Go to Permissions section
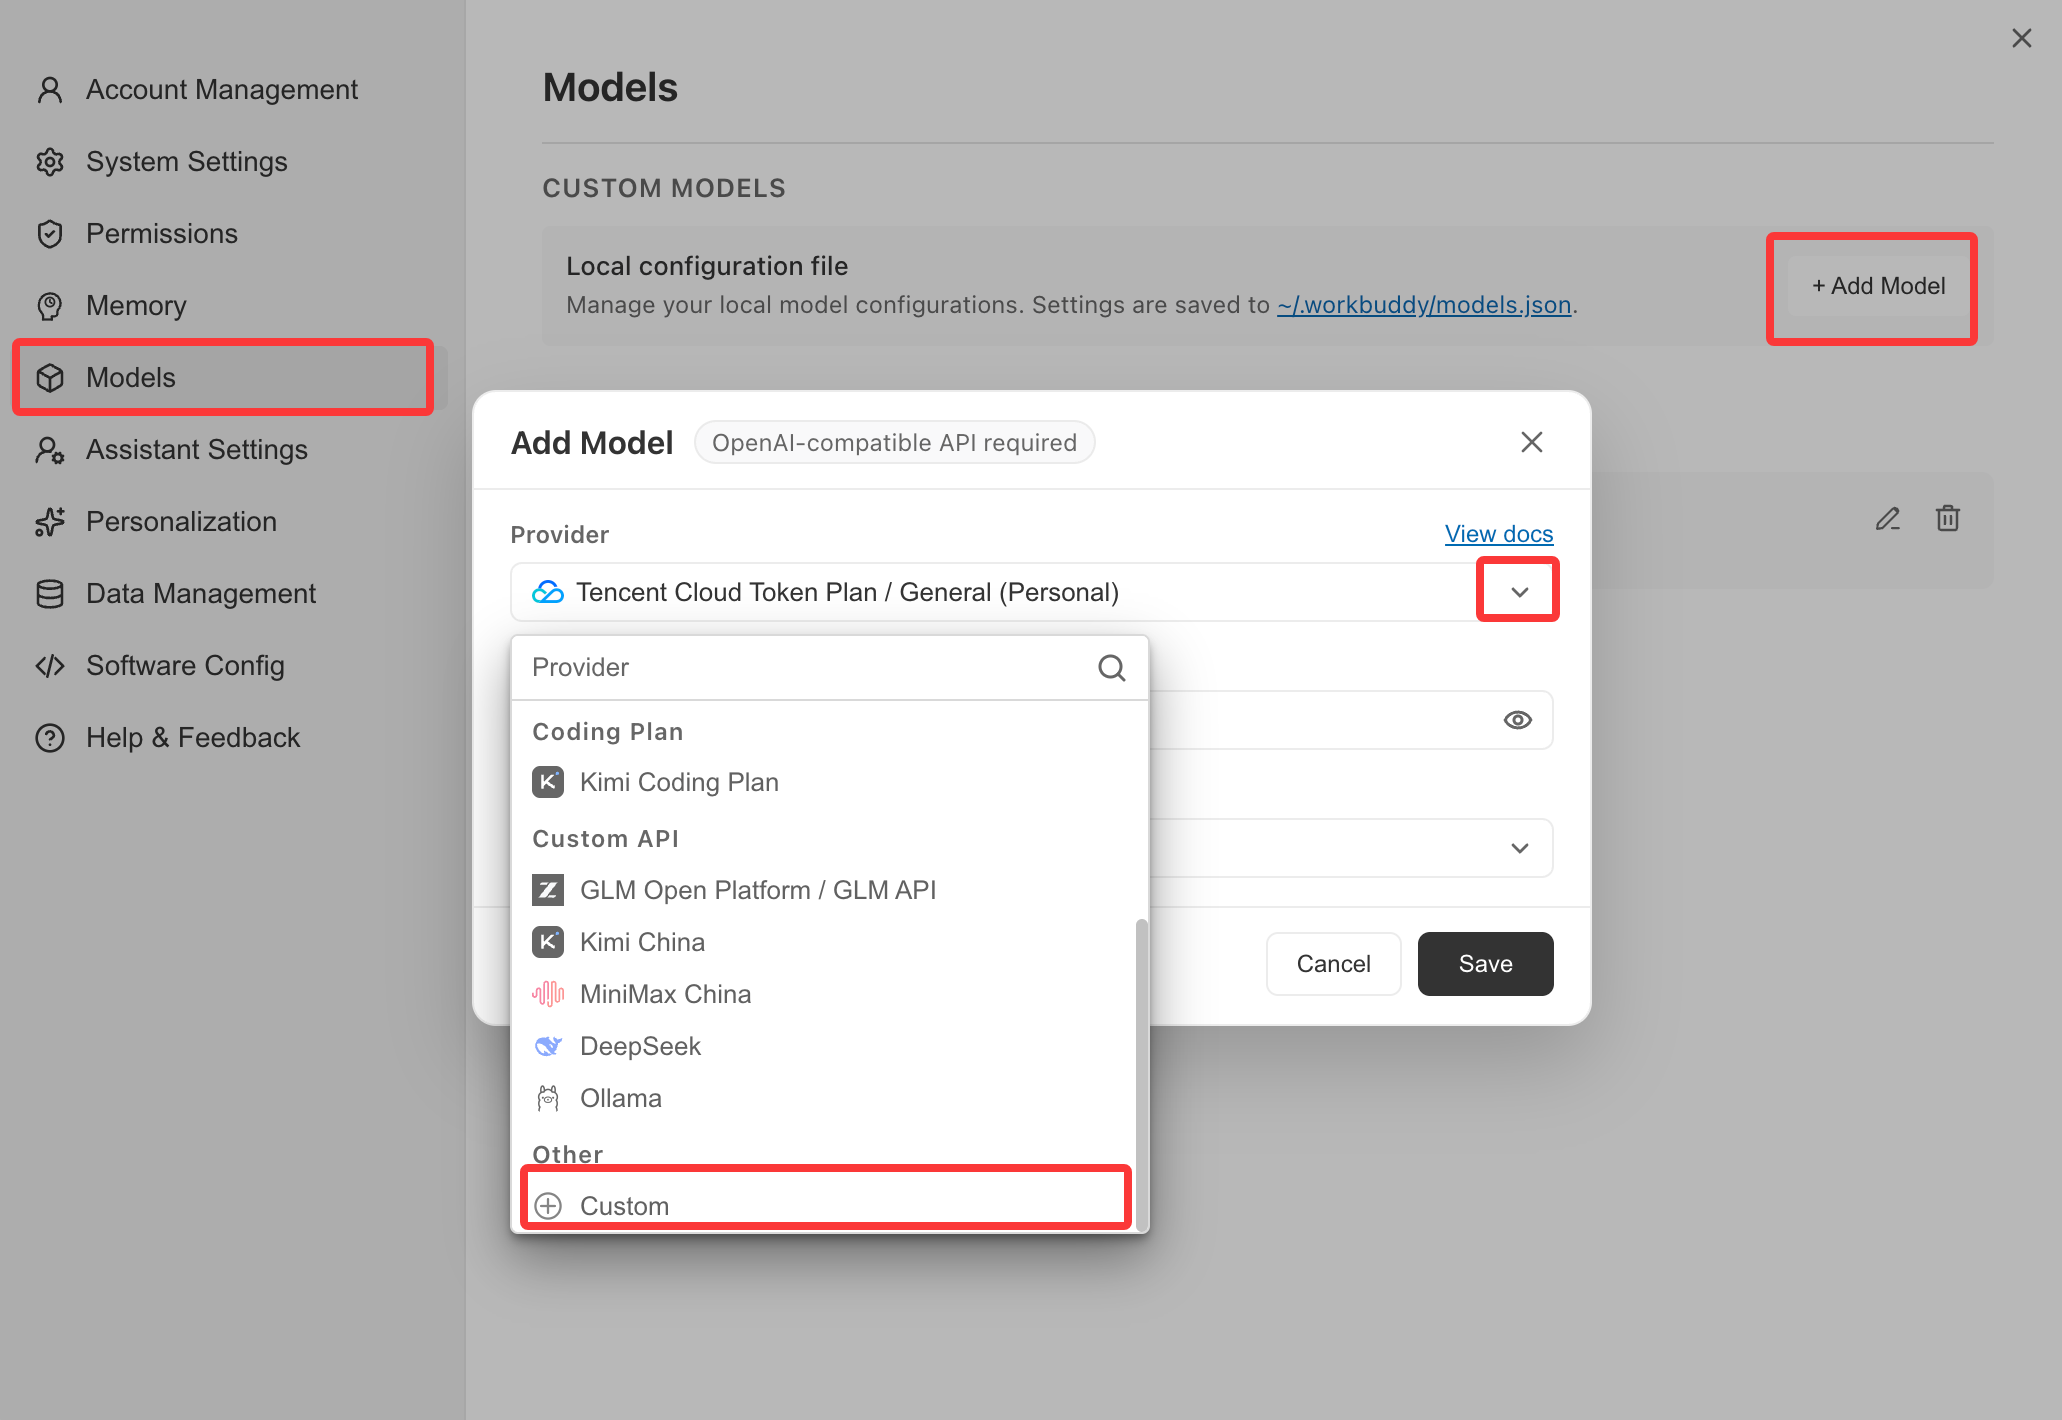 (x=222, y=234)
